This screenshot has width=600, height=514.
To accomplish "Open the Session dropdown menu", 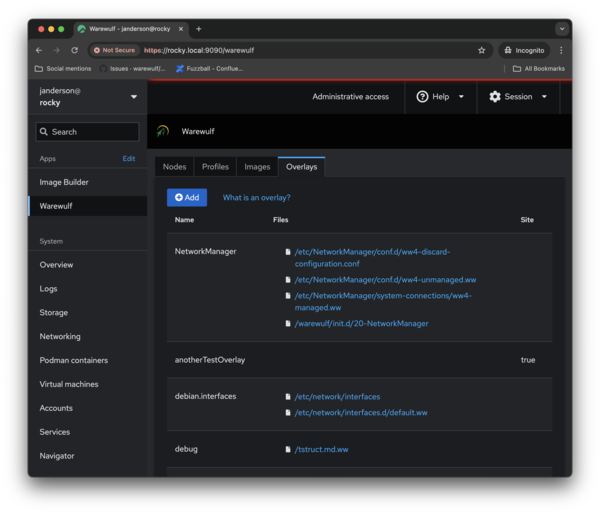I will coord(518,97).
